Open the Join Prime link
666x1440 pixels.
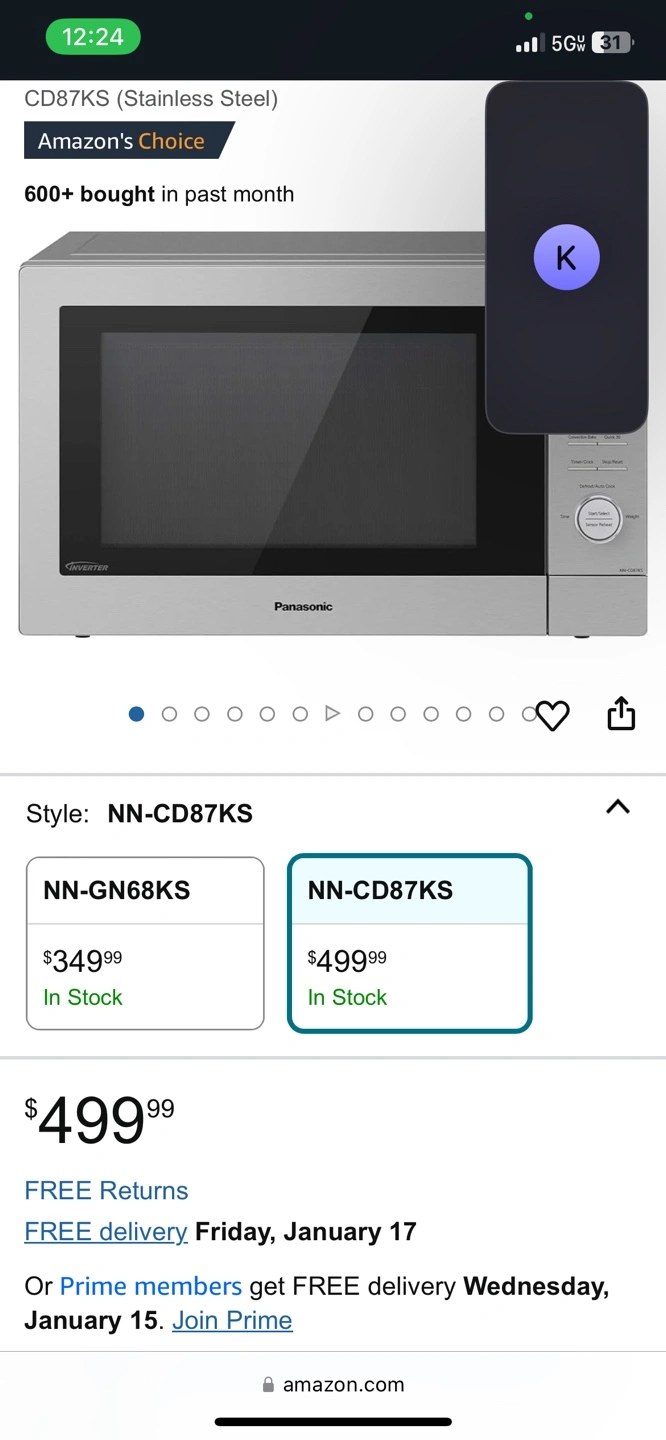[x=232, y=1320]
